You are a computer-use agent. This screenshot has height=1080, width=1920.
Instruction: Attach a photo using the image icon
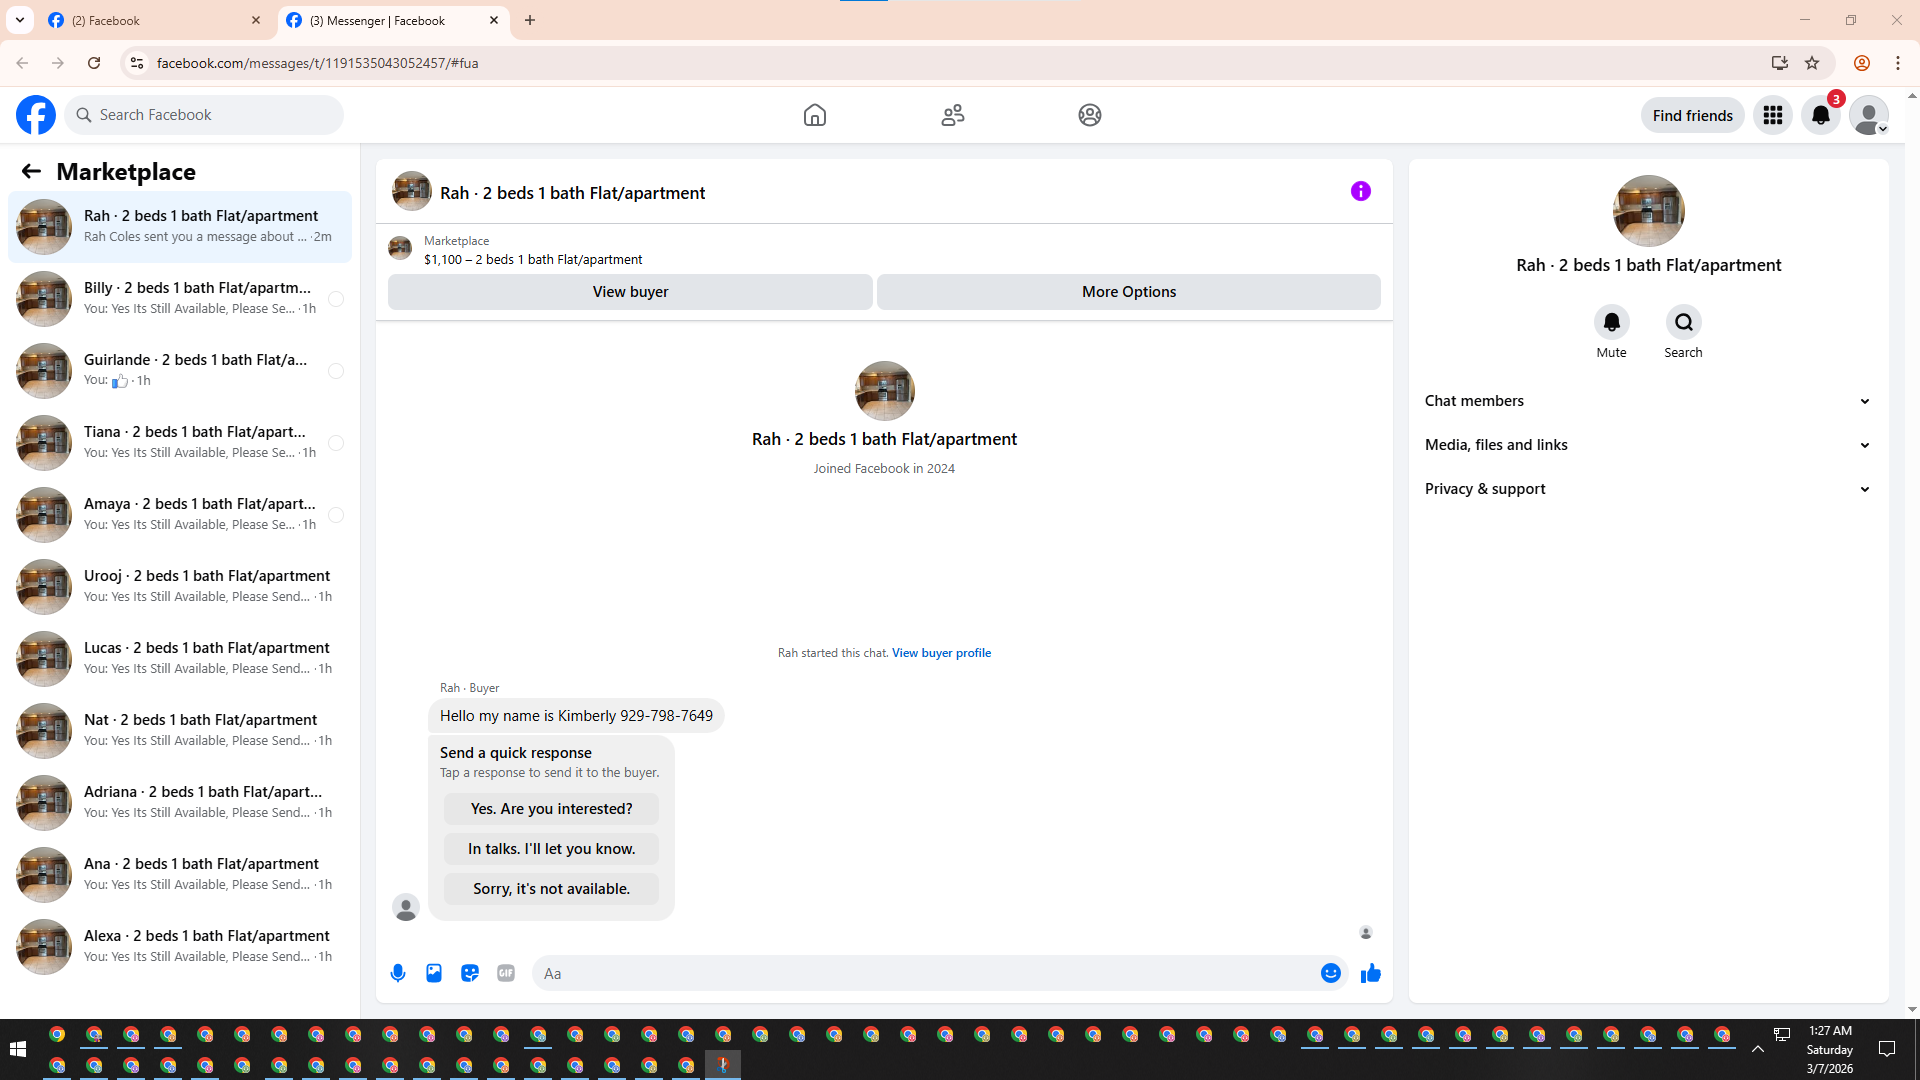[434, 973]
